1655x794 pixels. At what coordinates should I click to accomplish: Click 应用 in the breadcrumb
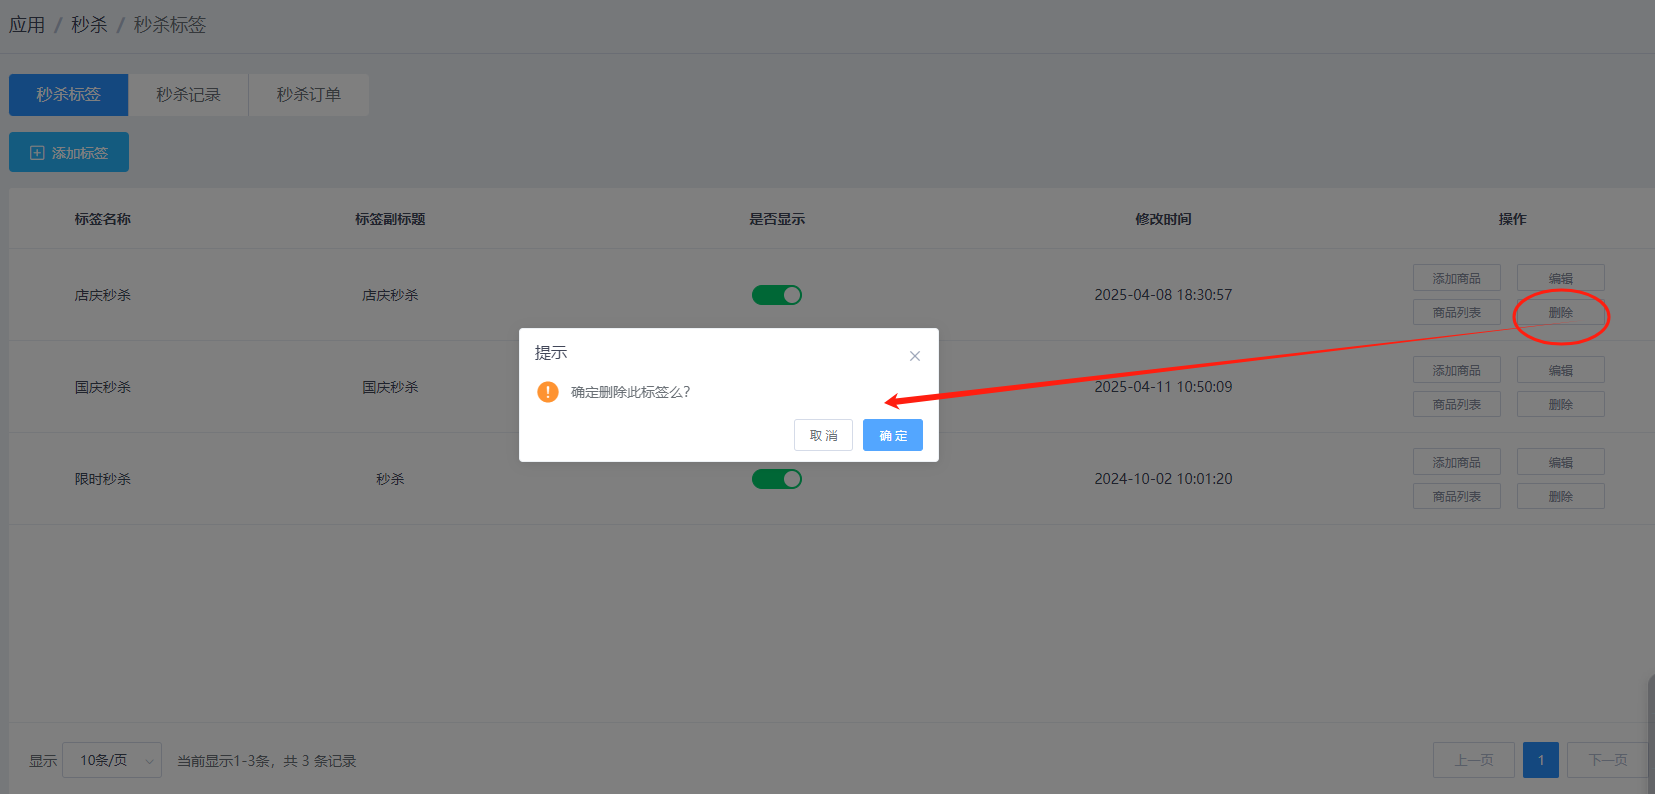(x=27, y=25)
